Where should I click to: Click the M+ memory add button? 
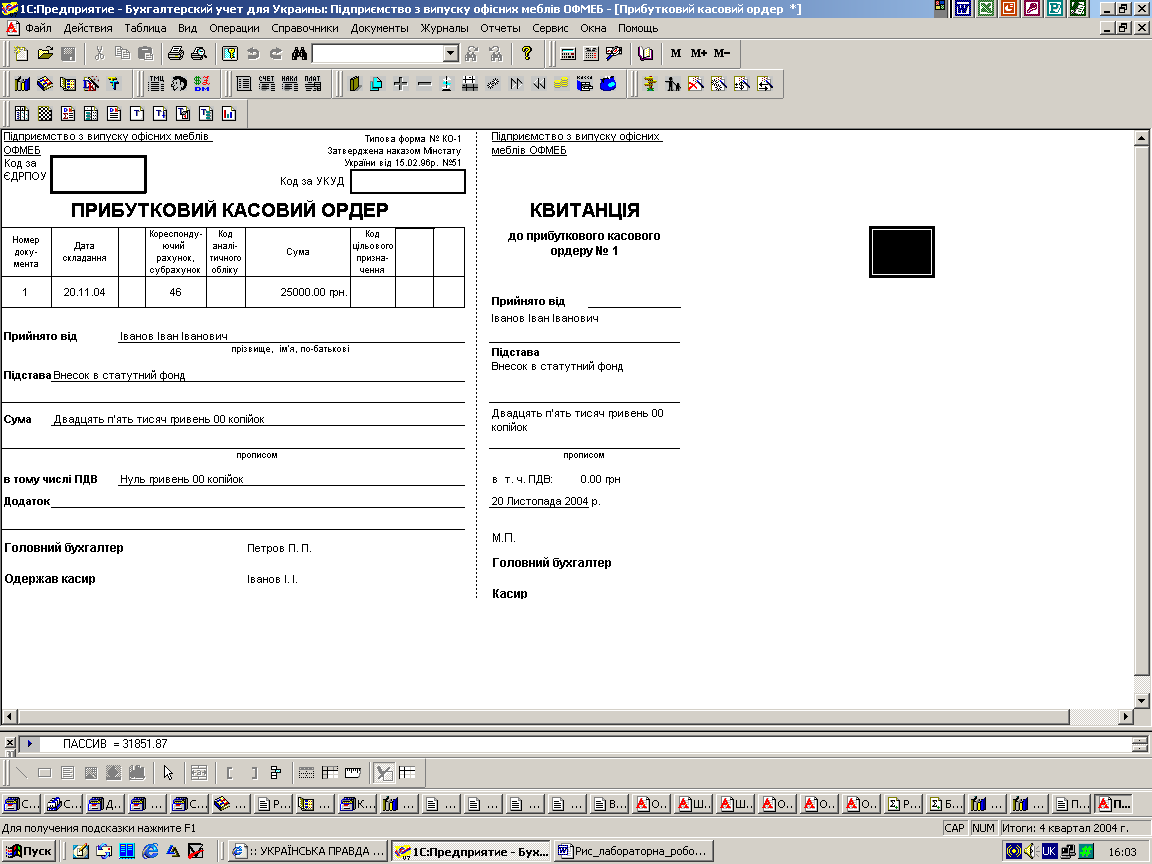tap(699, 53)
